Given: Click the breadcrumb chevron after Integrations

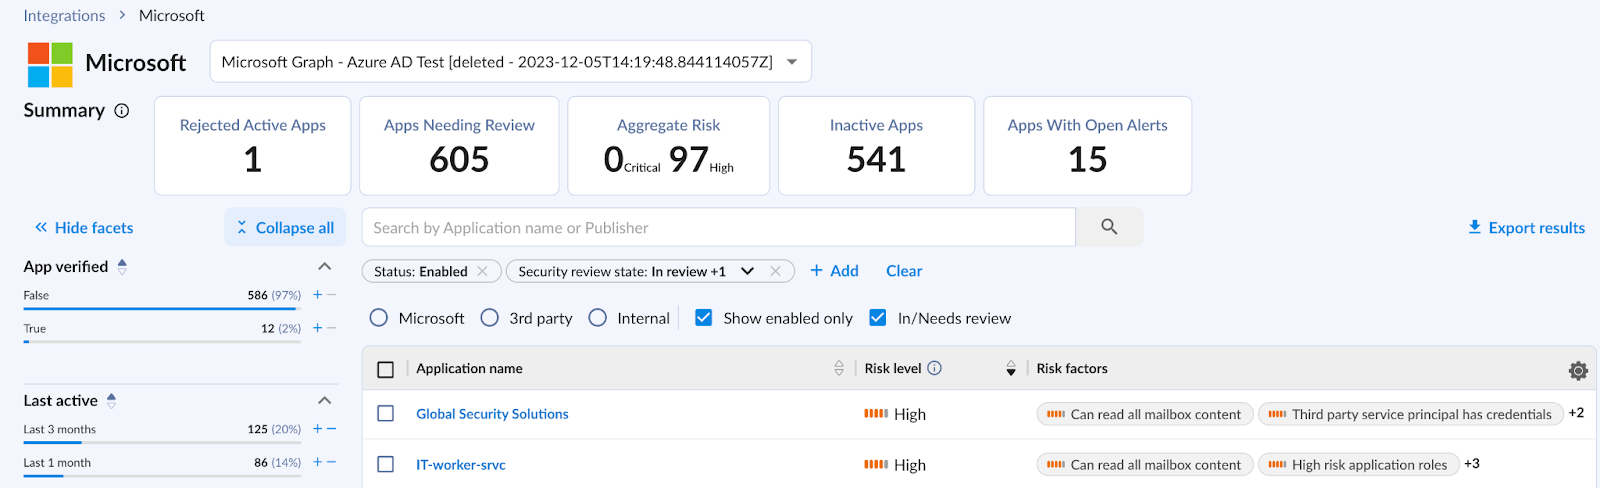Looking at the screenshot, I should 122,15.
